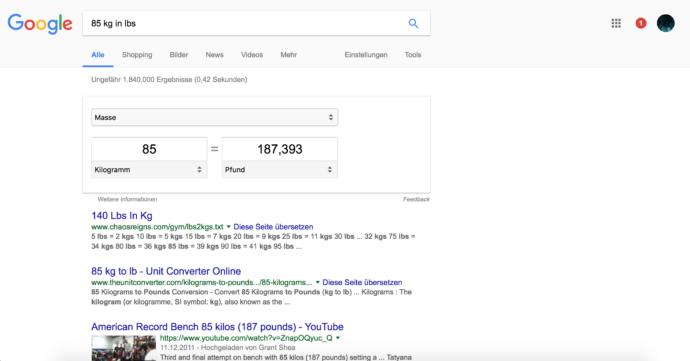This screenshot has height=361, width=690.
Task: Open 85 kg to lb Unit Converter link
Action: coord(166,271)
